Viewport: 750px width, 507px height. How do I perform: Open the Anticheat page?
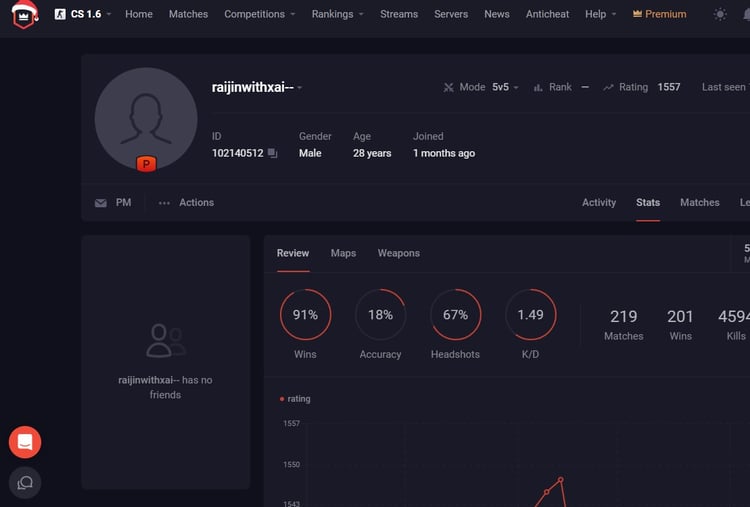tap(547, 14)
